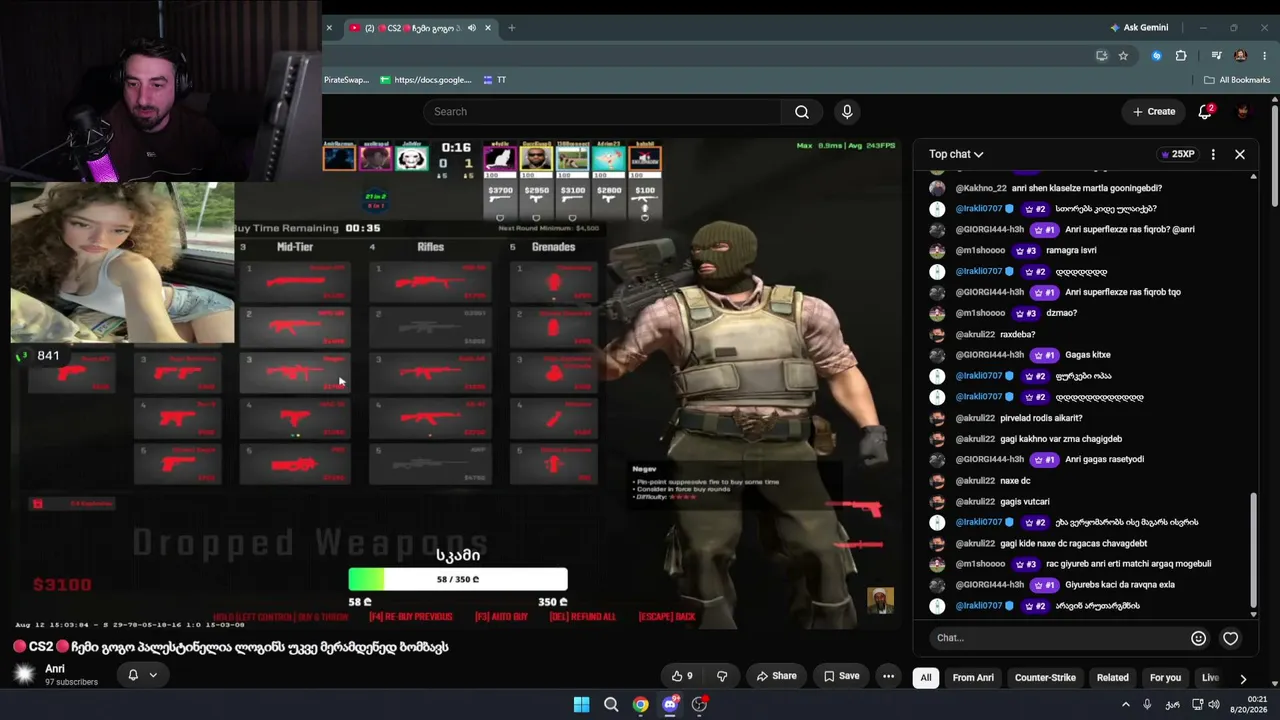
Task: Select the Counter-Strike chip
Action: pyautogui.click(x=1045, y=678)
